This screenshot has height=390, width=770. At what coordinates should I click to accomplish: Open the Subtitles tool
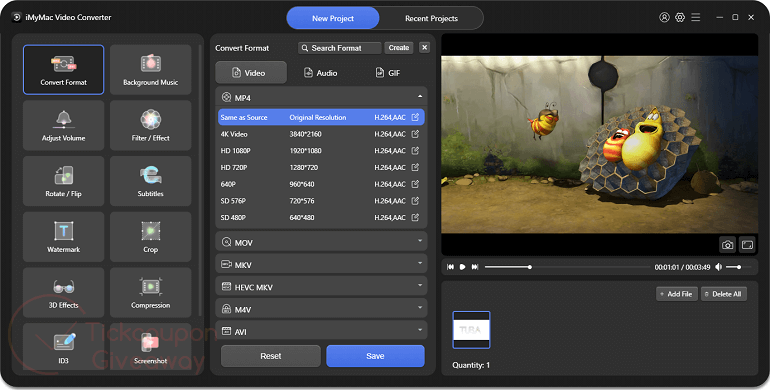150,181
